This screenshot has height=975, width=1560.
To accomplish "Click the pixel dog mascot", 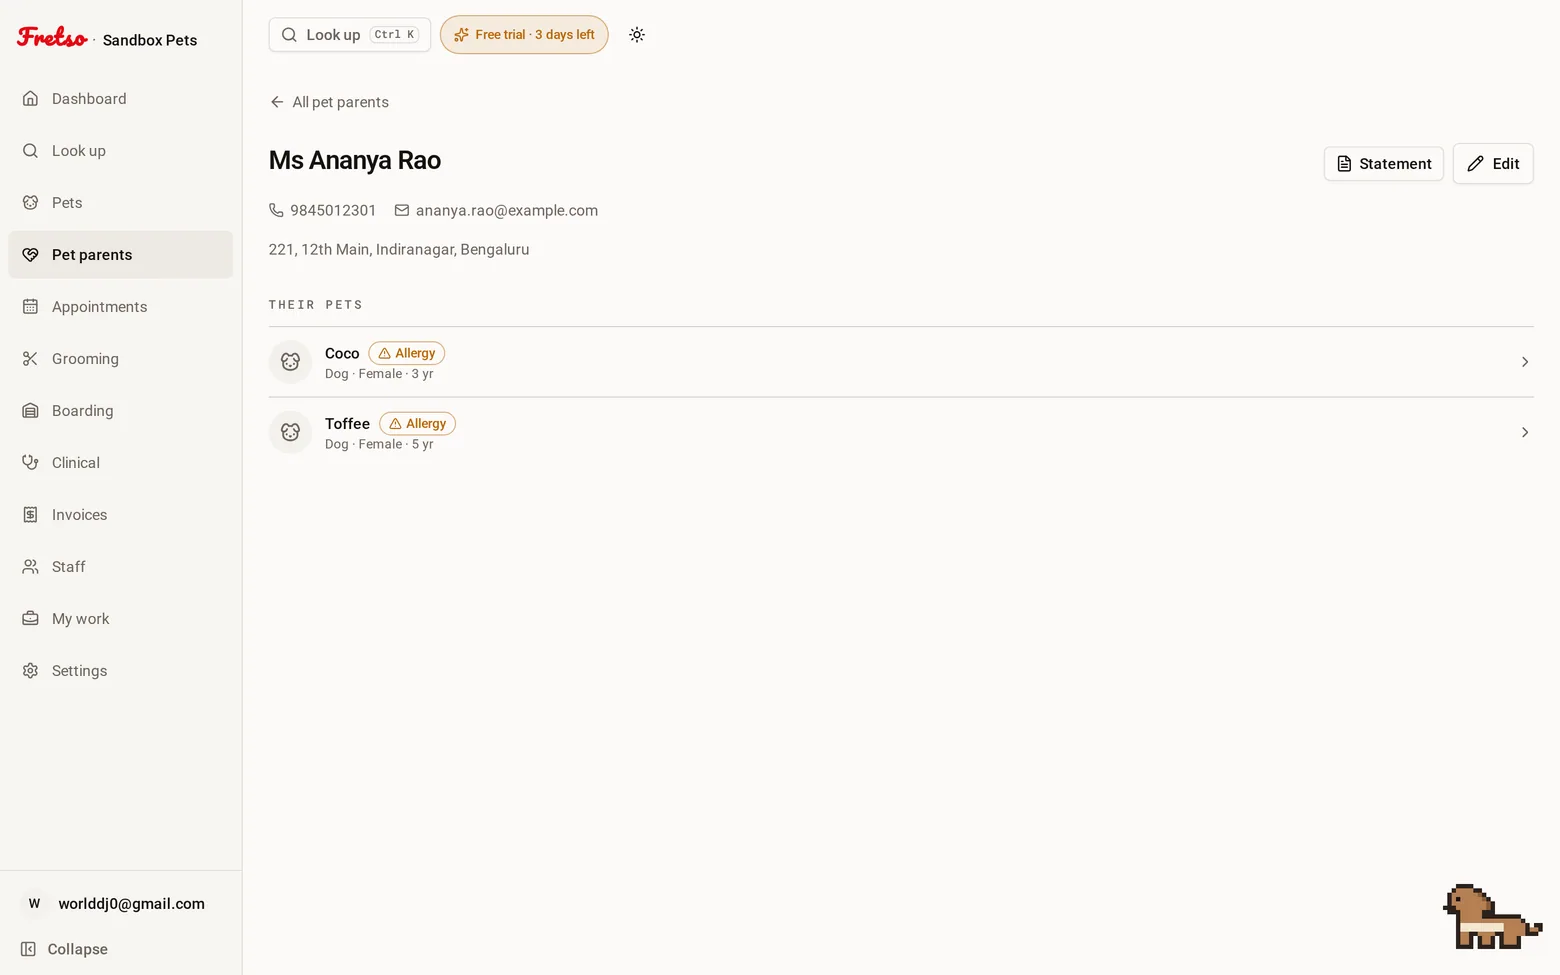I will pos(1491,917).
